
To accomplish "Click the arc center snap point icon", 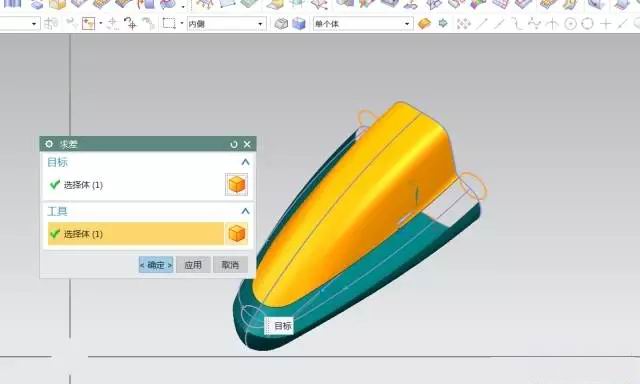I will tap(570, 24).
